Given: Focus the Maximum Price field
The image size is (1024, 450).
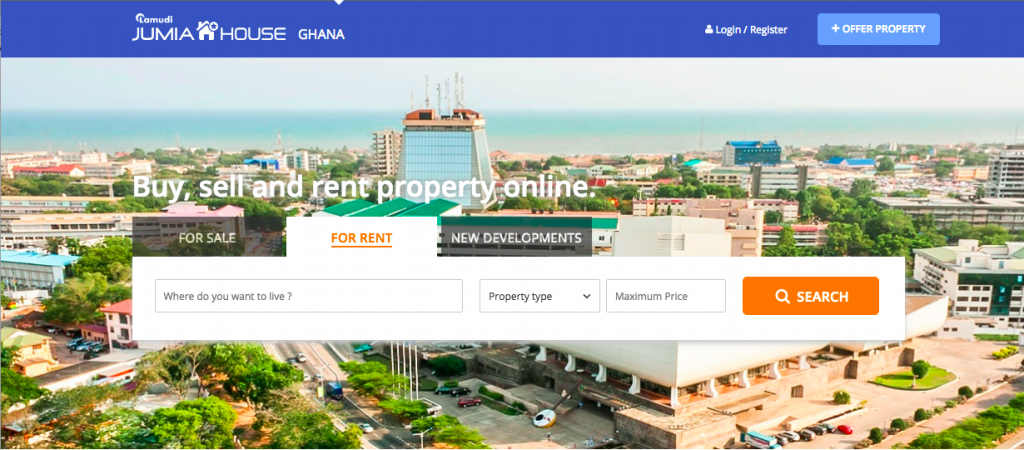Looking at the screenshot, I should click(665, 296).
